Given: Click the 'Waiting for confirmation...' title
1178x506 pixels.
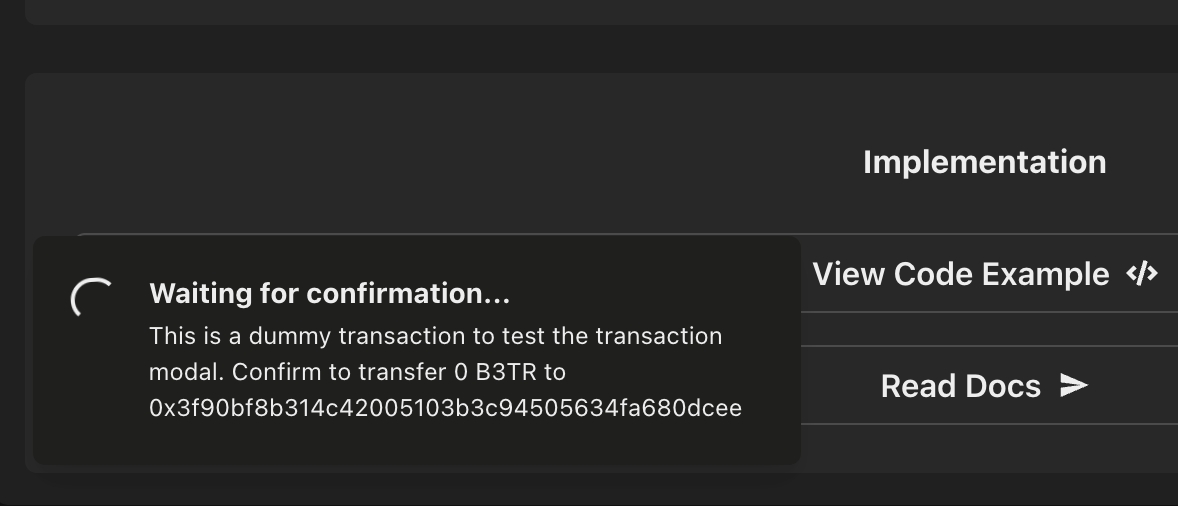Looking at the screenshot, I should click(329, 294).
